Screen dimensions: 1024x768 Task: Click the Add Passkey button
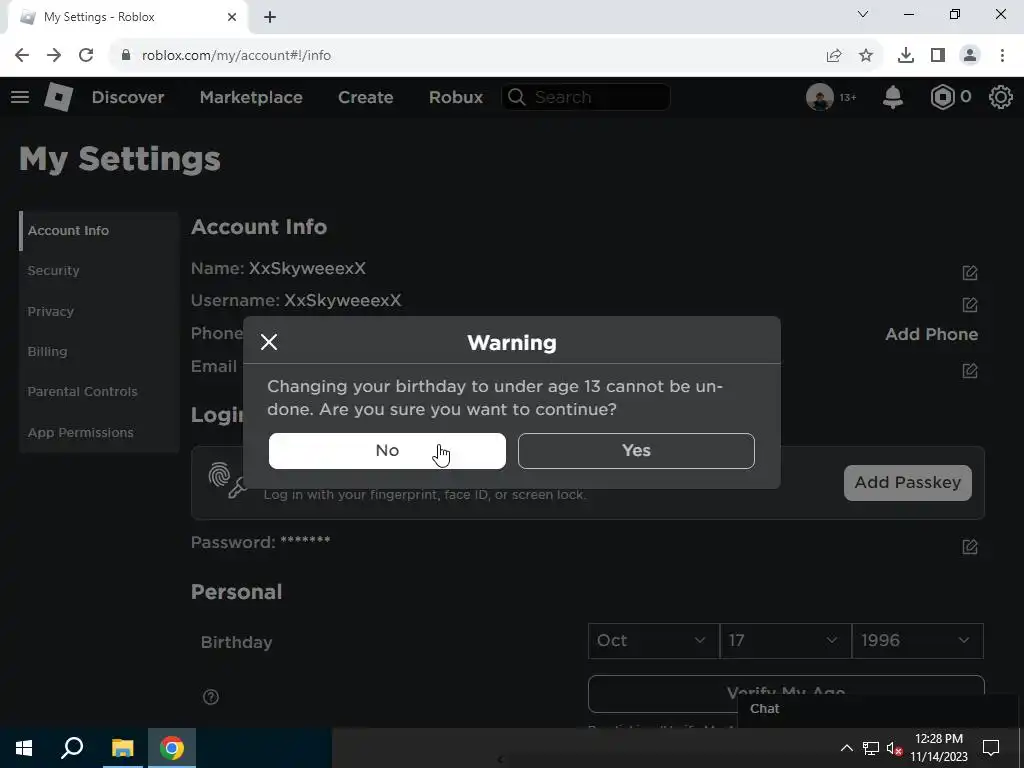[908, 483]
